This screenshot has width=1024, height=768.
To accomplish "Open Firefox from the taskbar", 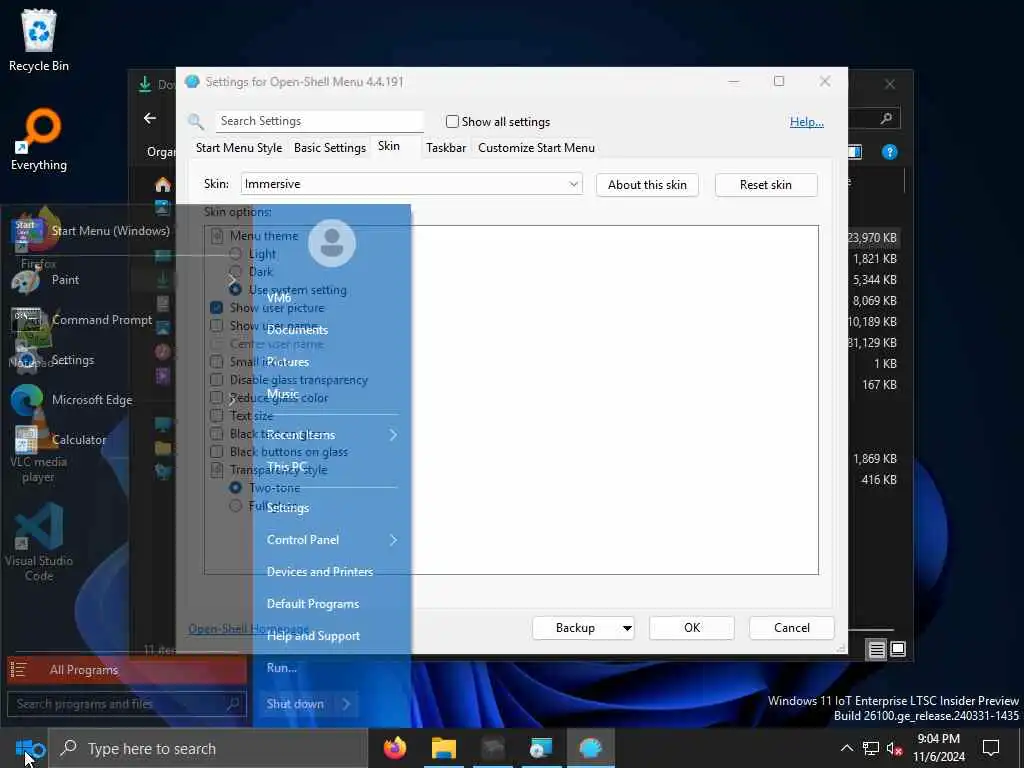I will (394, 748).
